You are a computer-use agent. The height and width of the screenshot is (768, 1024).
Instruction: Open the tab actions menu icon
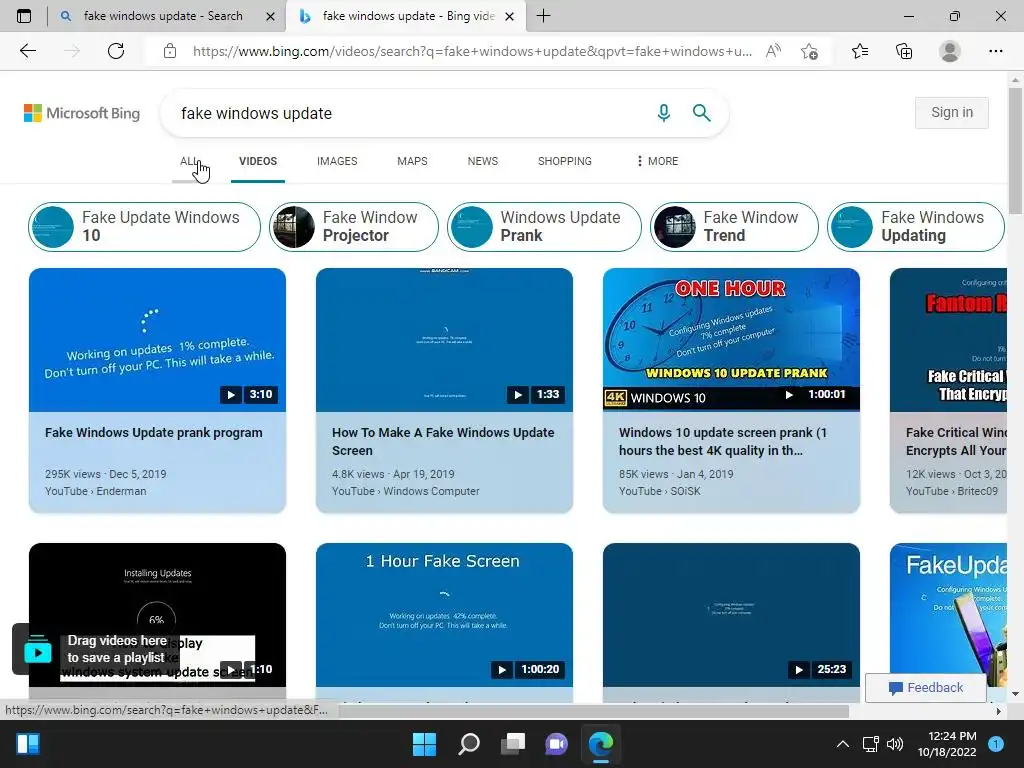click(x=24, y=16)
